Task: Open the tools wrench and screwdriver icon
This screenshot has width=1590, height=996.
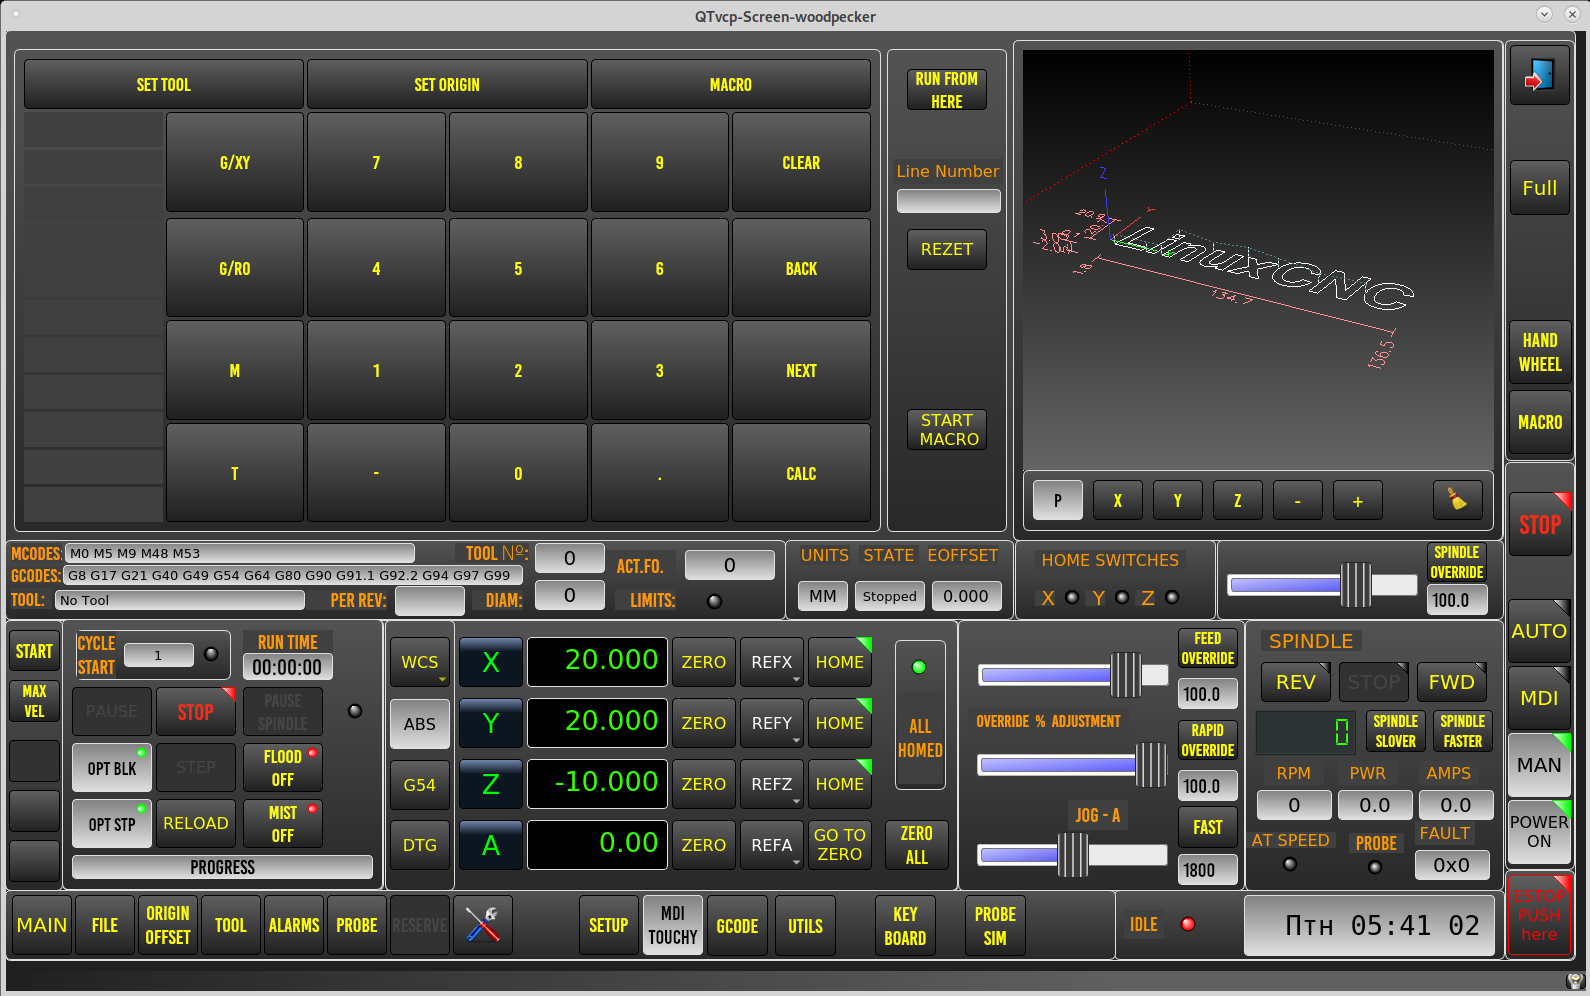Action: (482, 925)
